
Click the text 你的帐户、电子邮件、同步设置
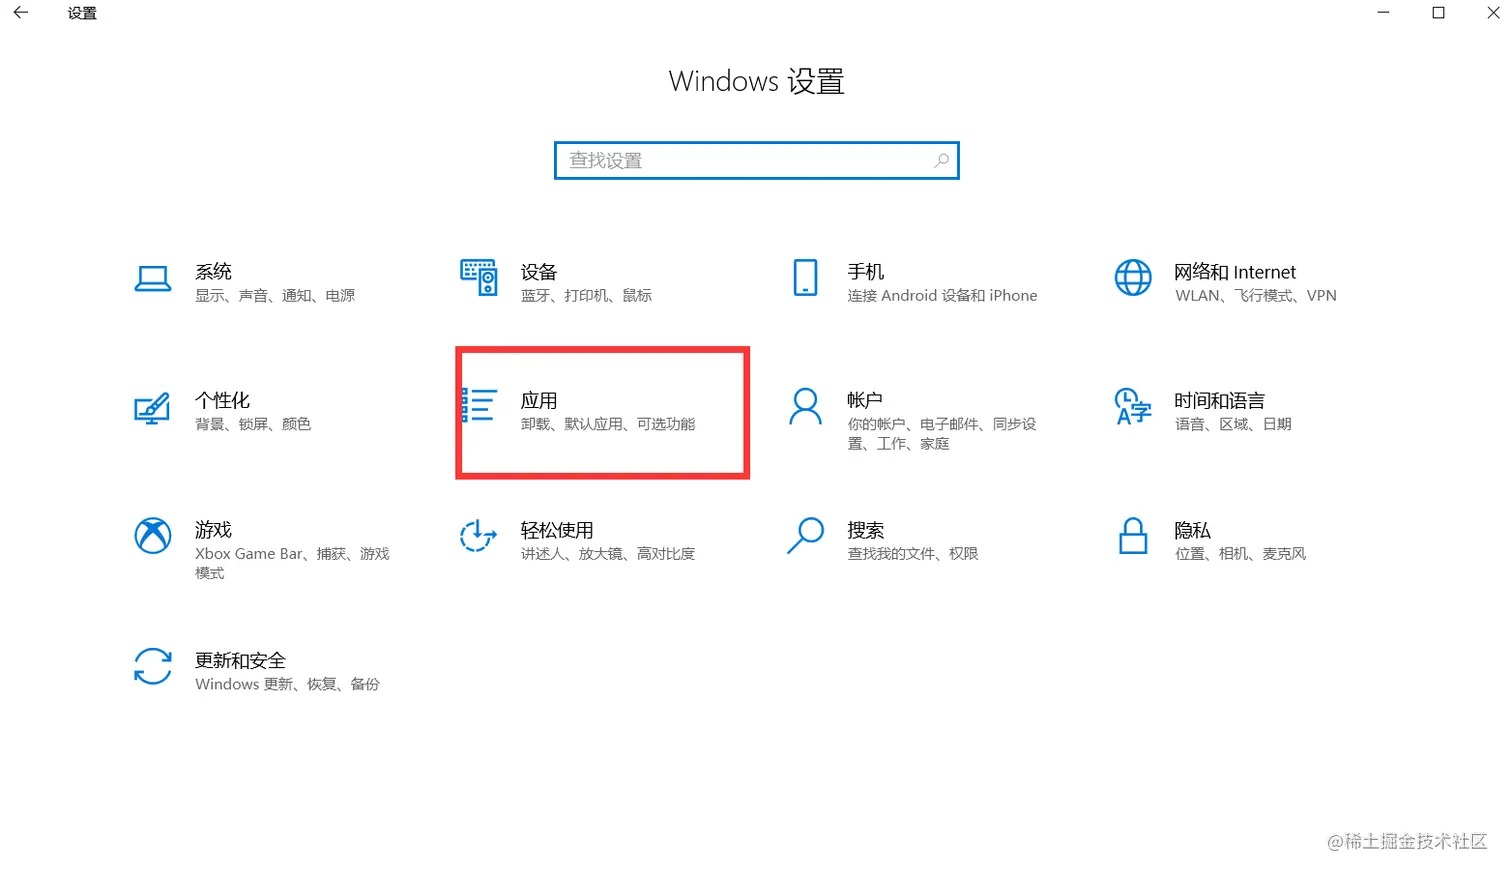coord(942,434)
